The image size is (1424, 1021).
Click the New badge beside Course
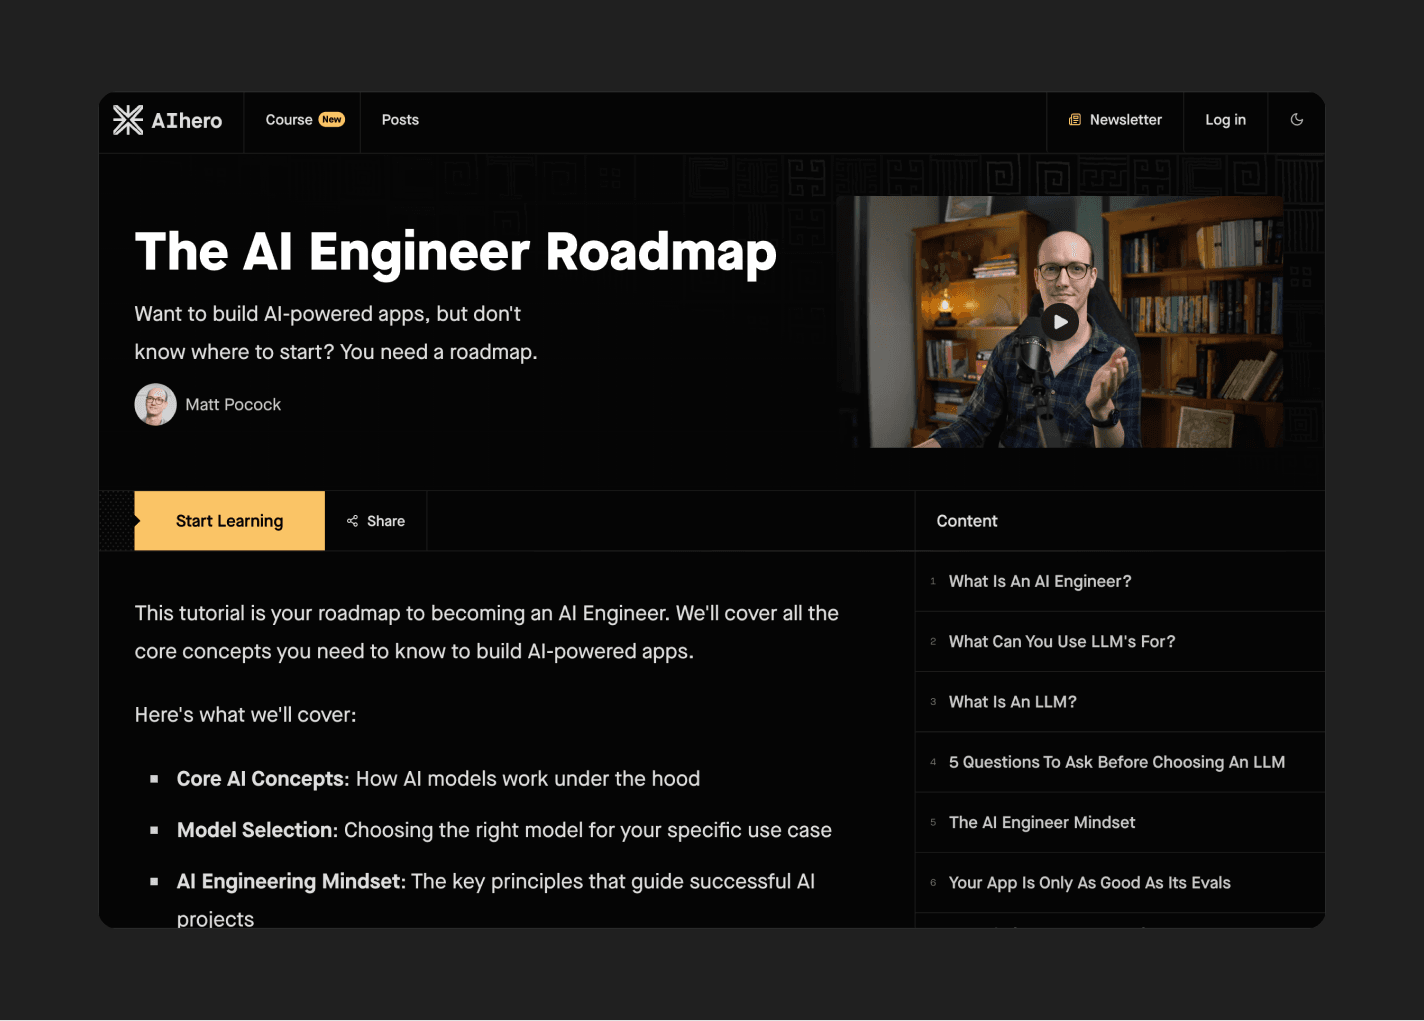pos(331,118)
